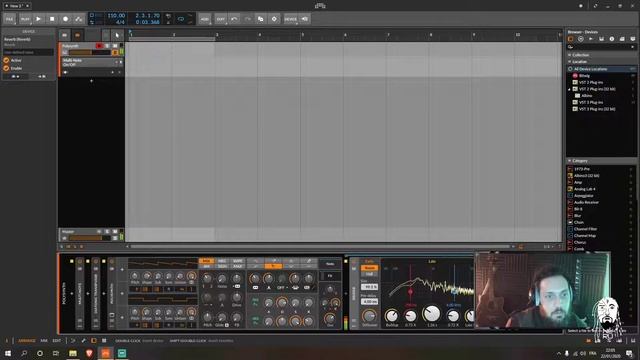Show the arranger clip launcher view icon
This screenshot has height=360, width=640.
[x=64, y=35]
